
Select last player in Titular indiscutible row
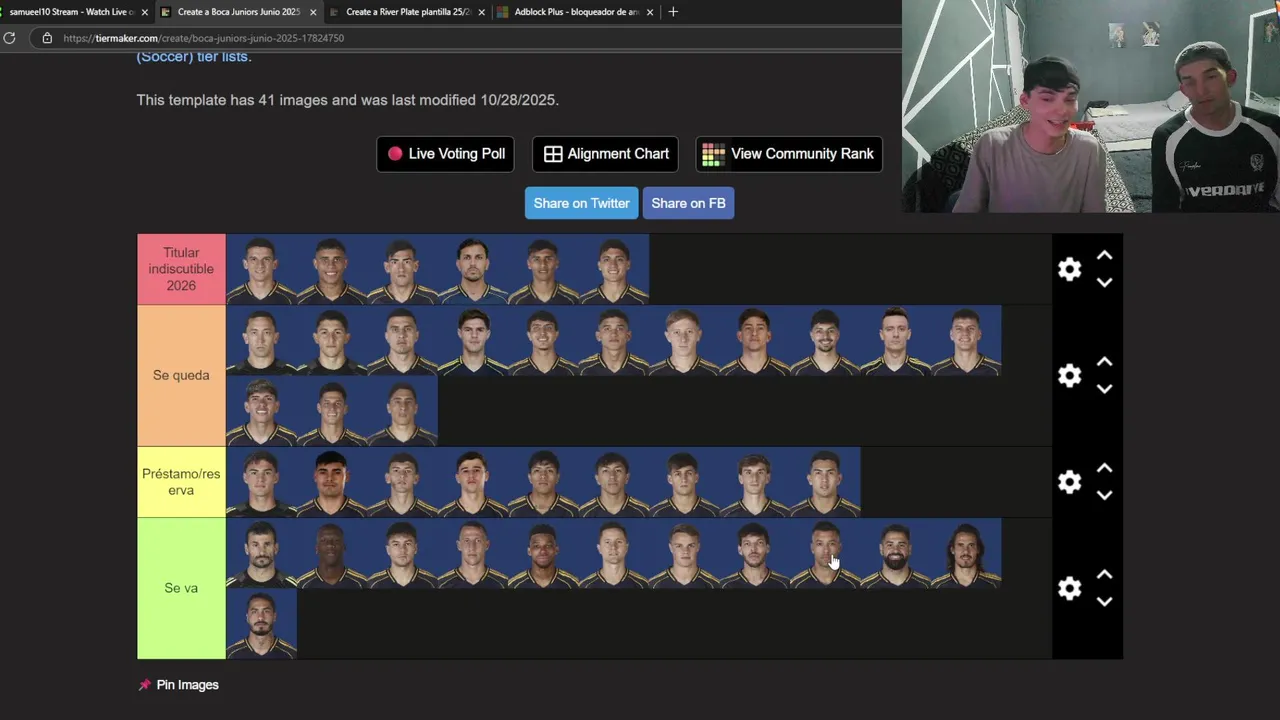tap(614, 269)
